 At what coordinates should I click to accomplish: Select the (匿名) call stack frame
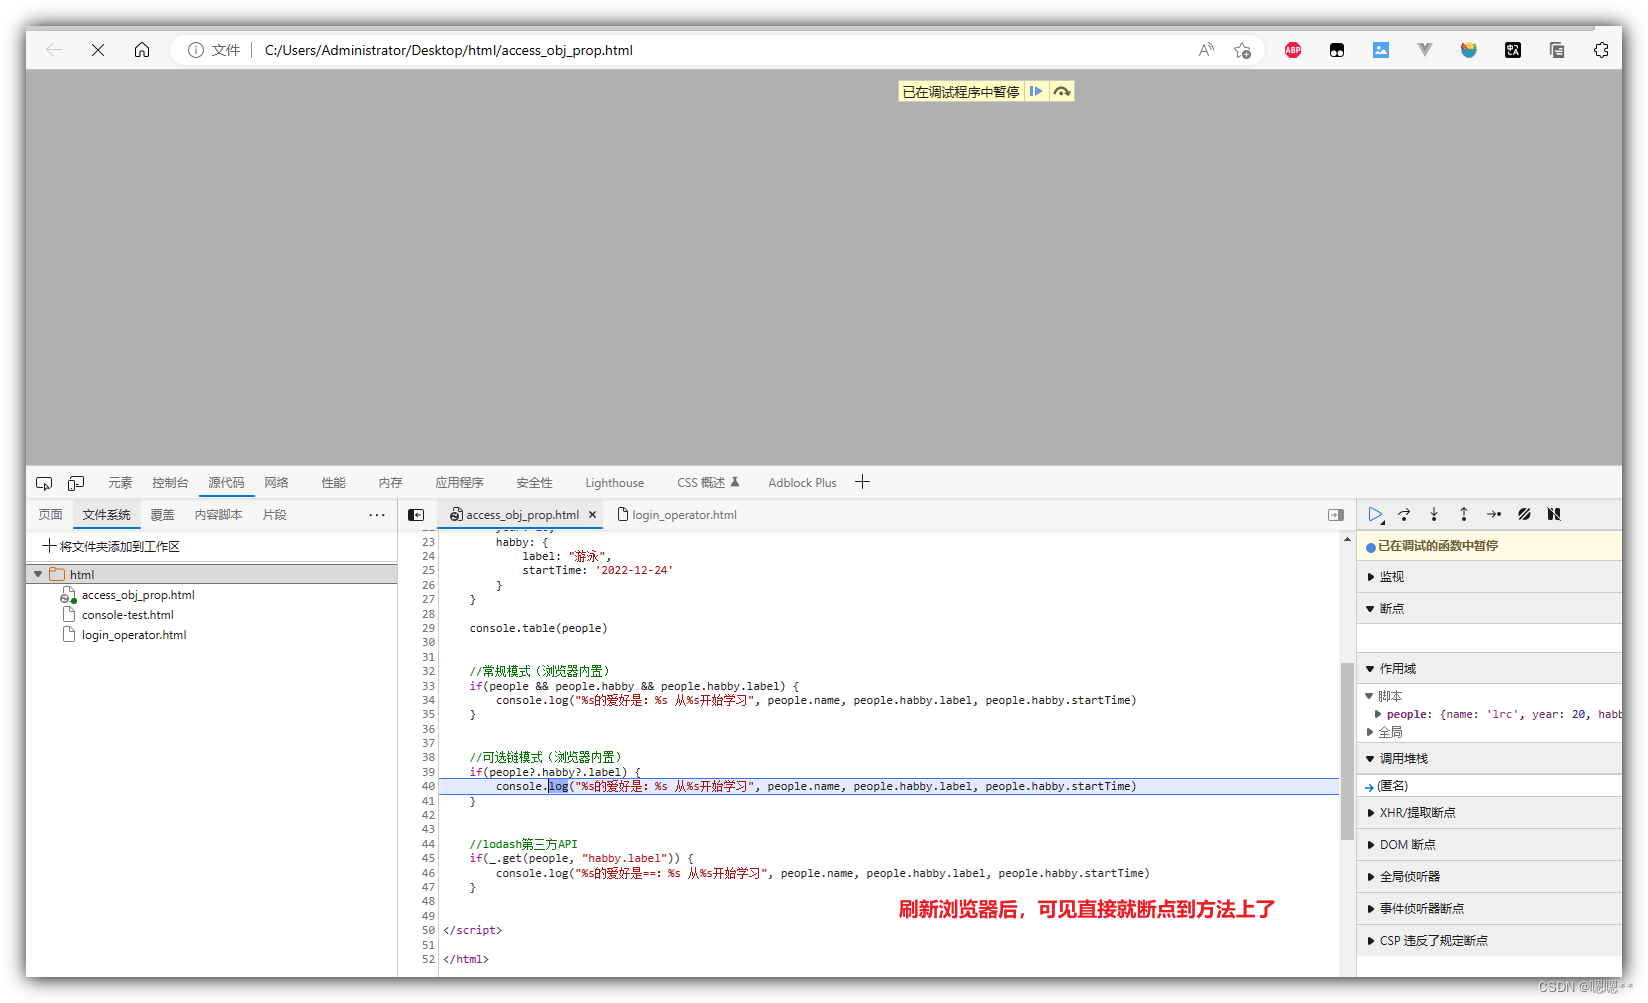click(1489, 786)
